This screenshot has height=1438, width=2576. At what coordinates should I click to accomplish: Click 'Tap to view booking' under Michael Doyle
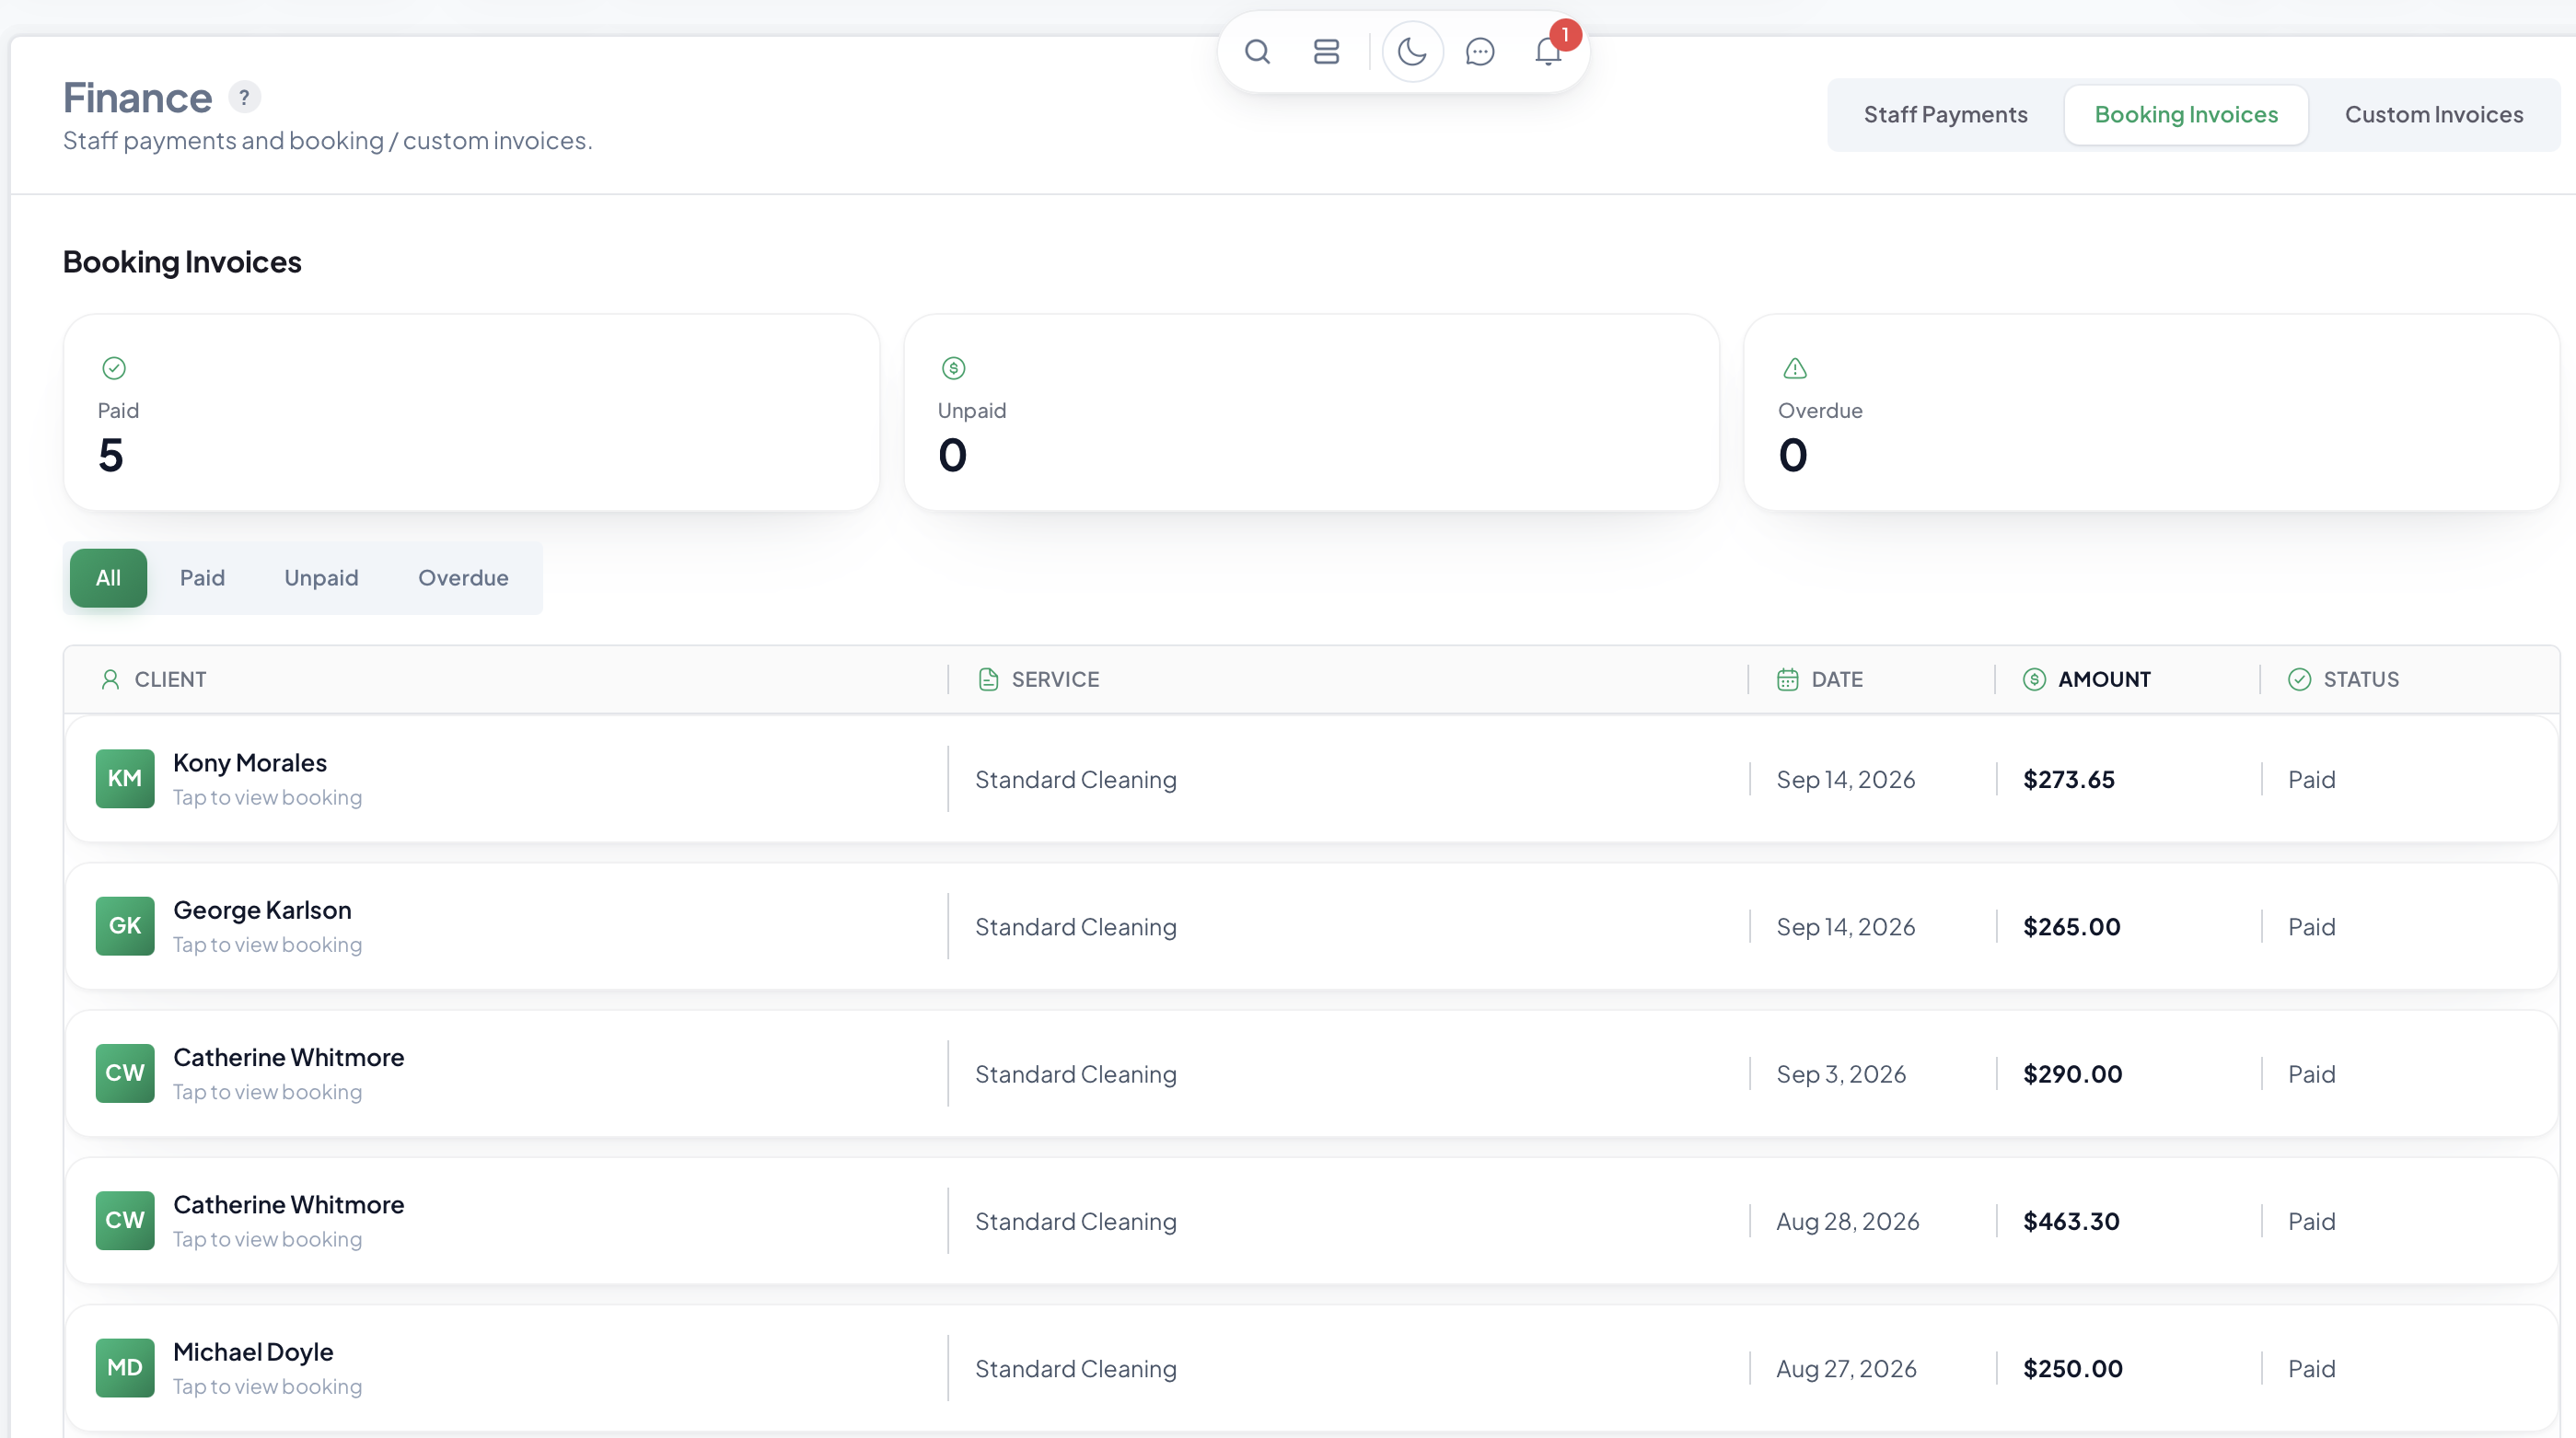[x=267, y=1387]
